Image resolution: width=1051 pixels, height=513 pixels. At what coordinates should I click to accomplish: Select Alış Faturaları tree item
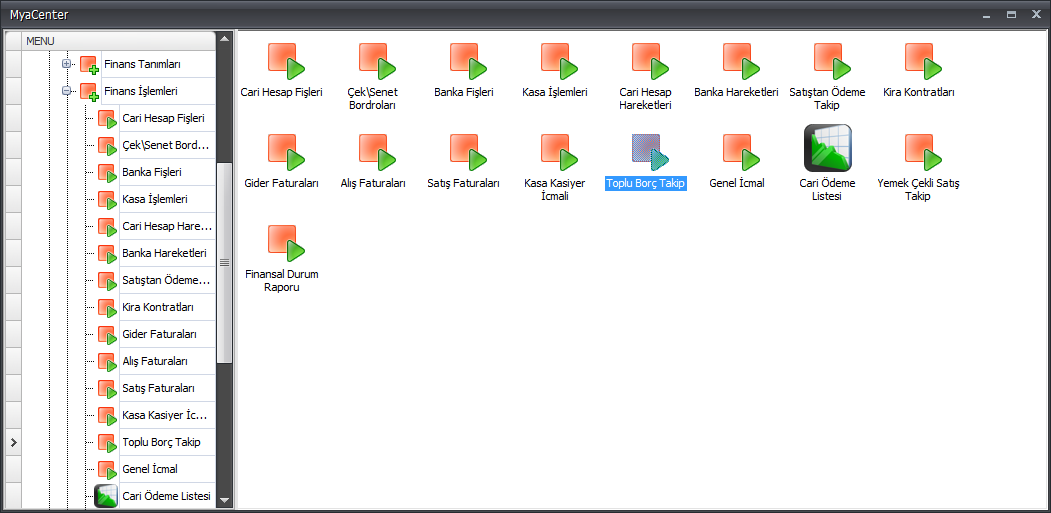coord(155,361)
